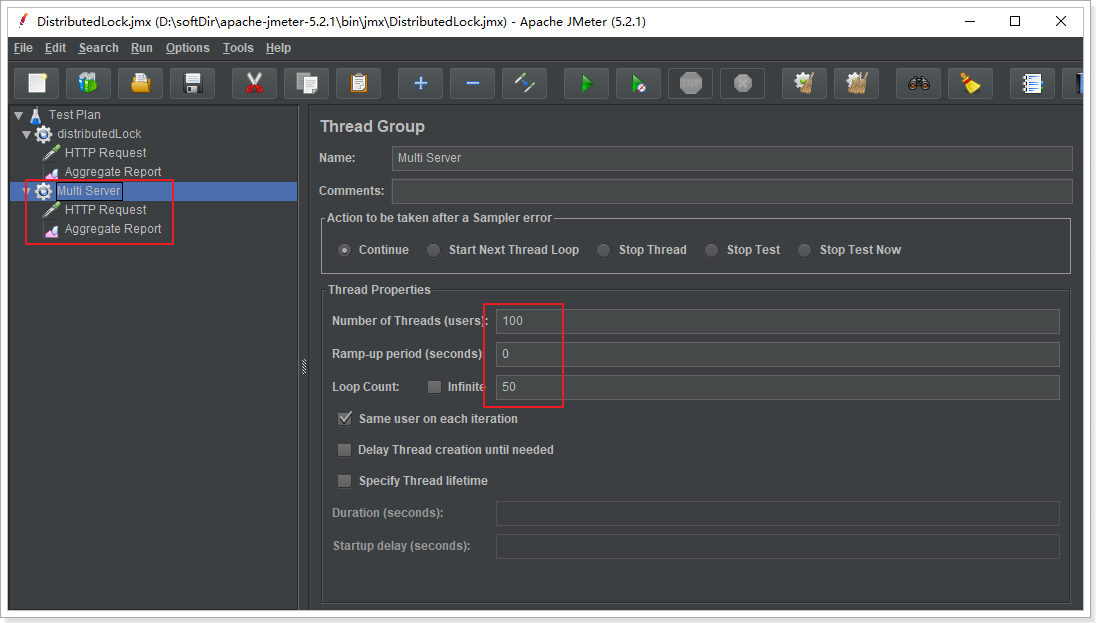Open the Templates icon in toolbar

(x=88, y=83)
